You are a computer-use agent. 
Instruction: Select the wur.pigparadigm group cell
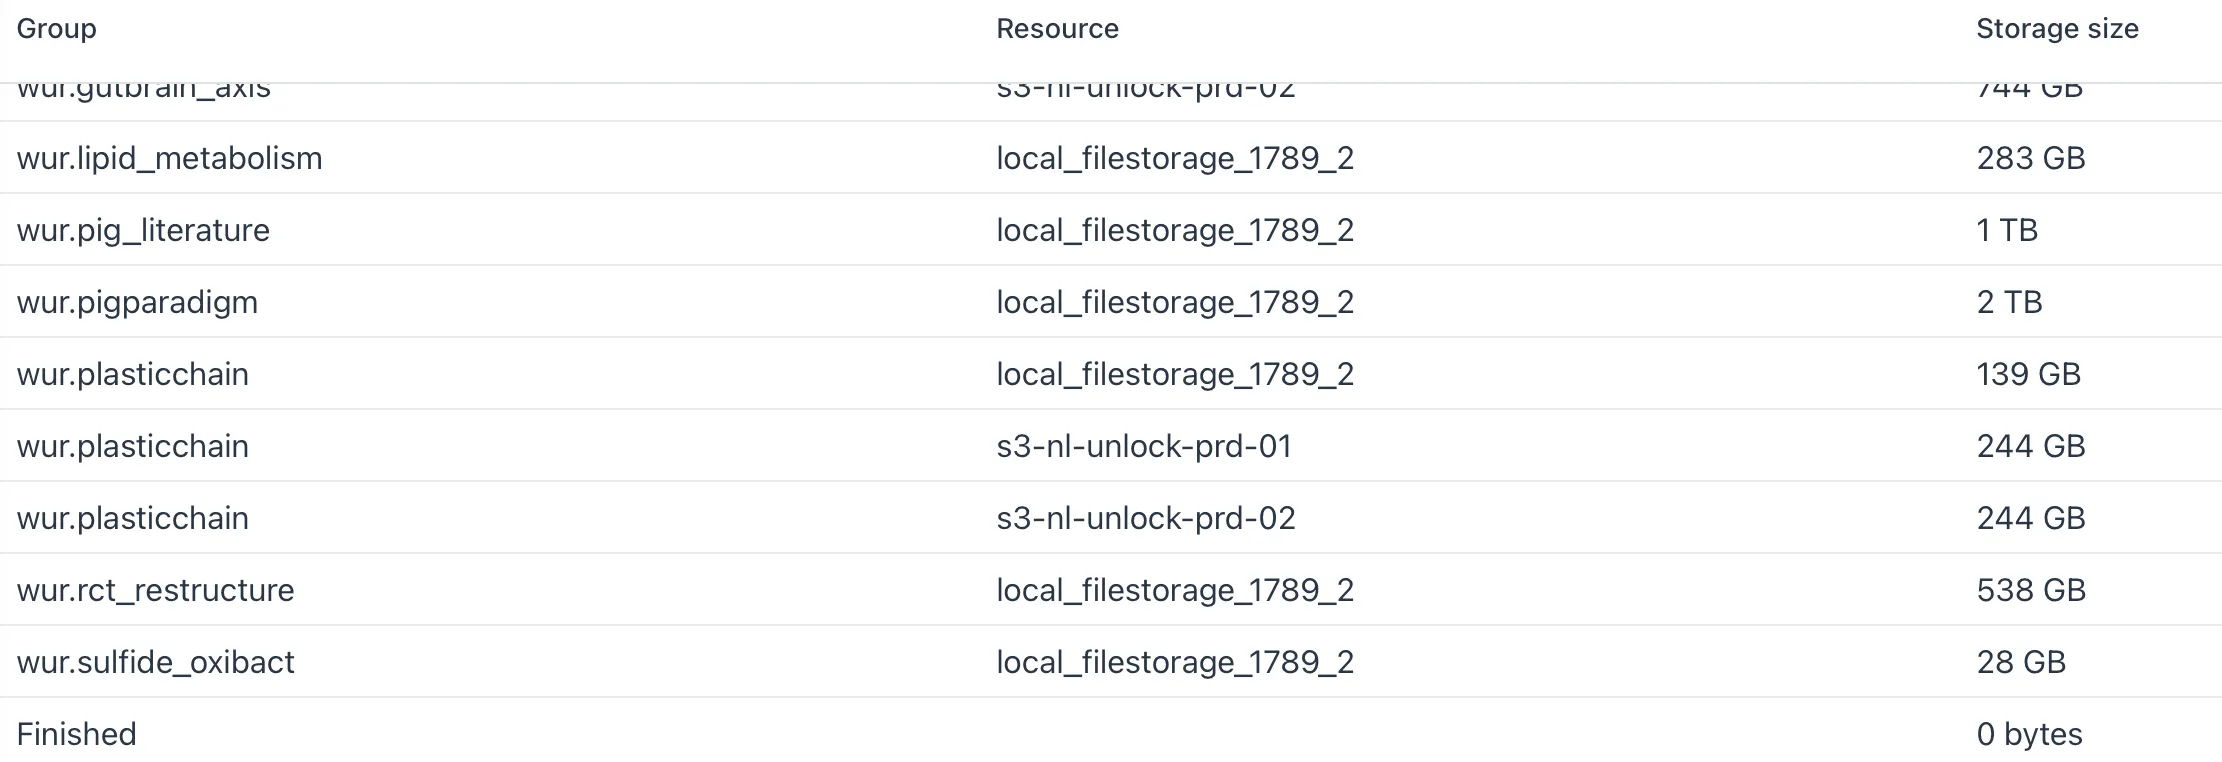click(x=137, y=302)
